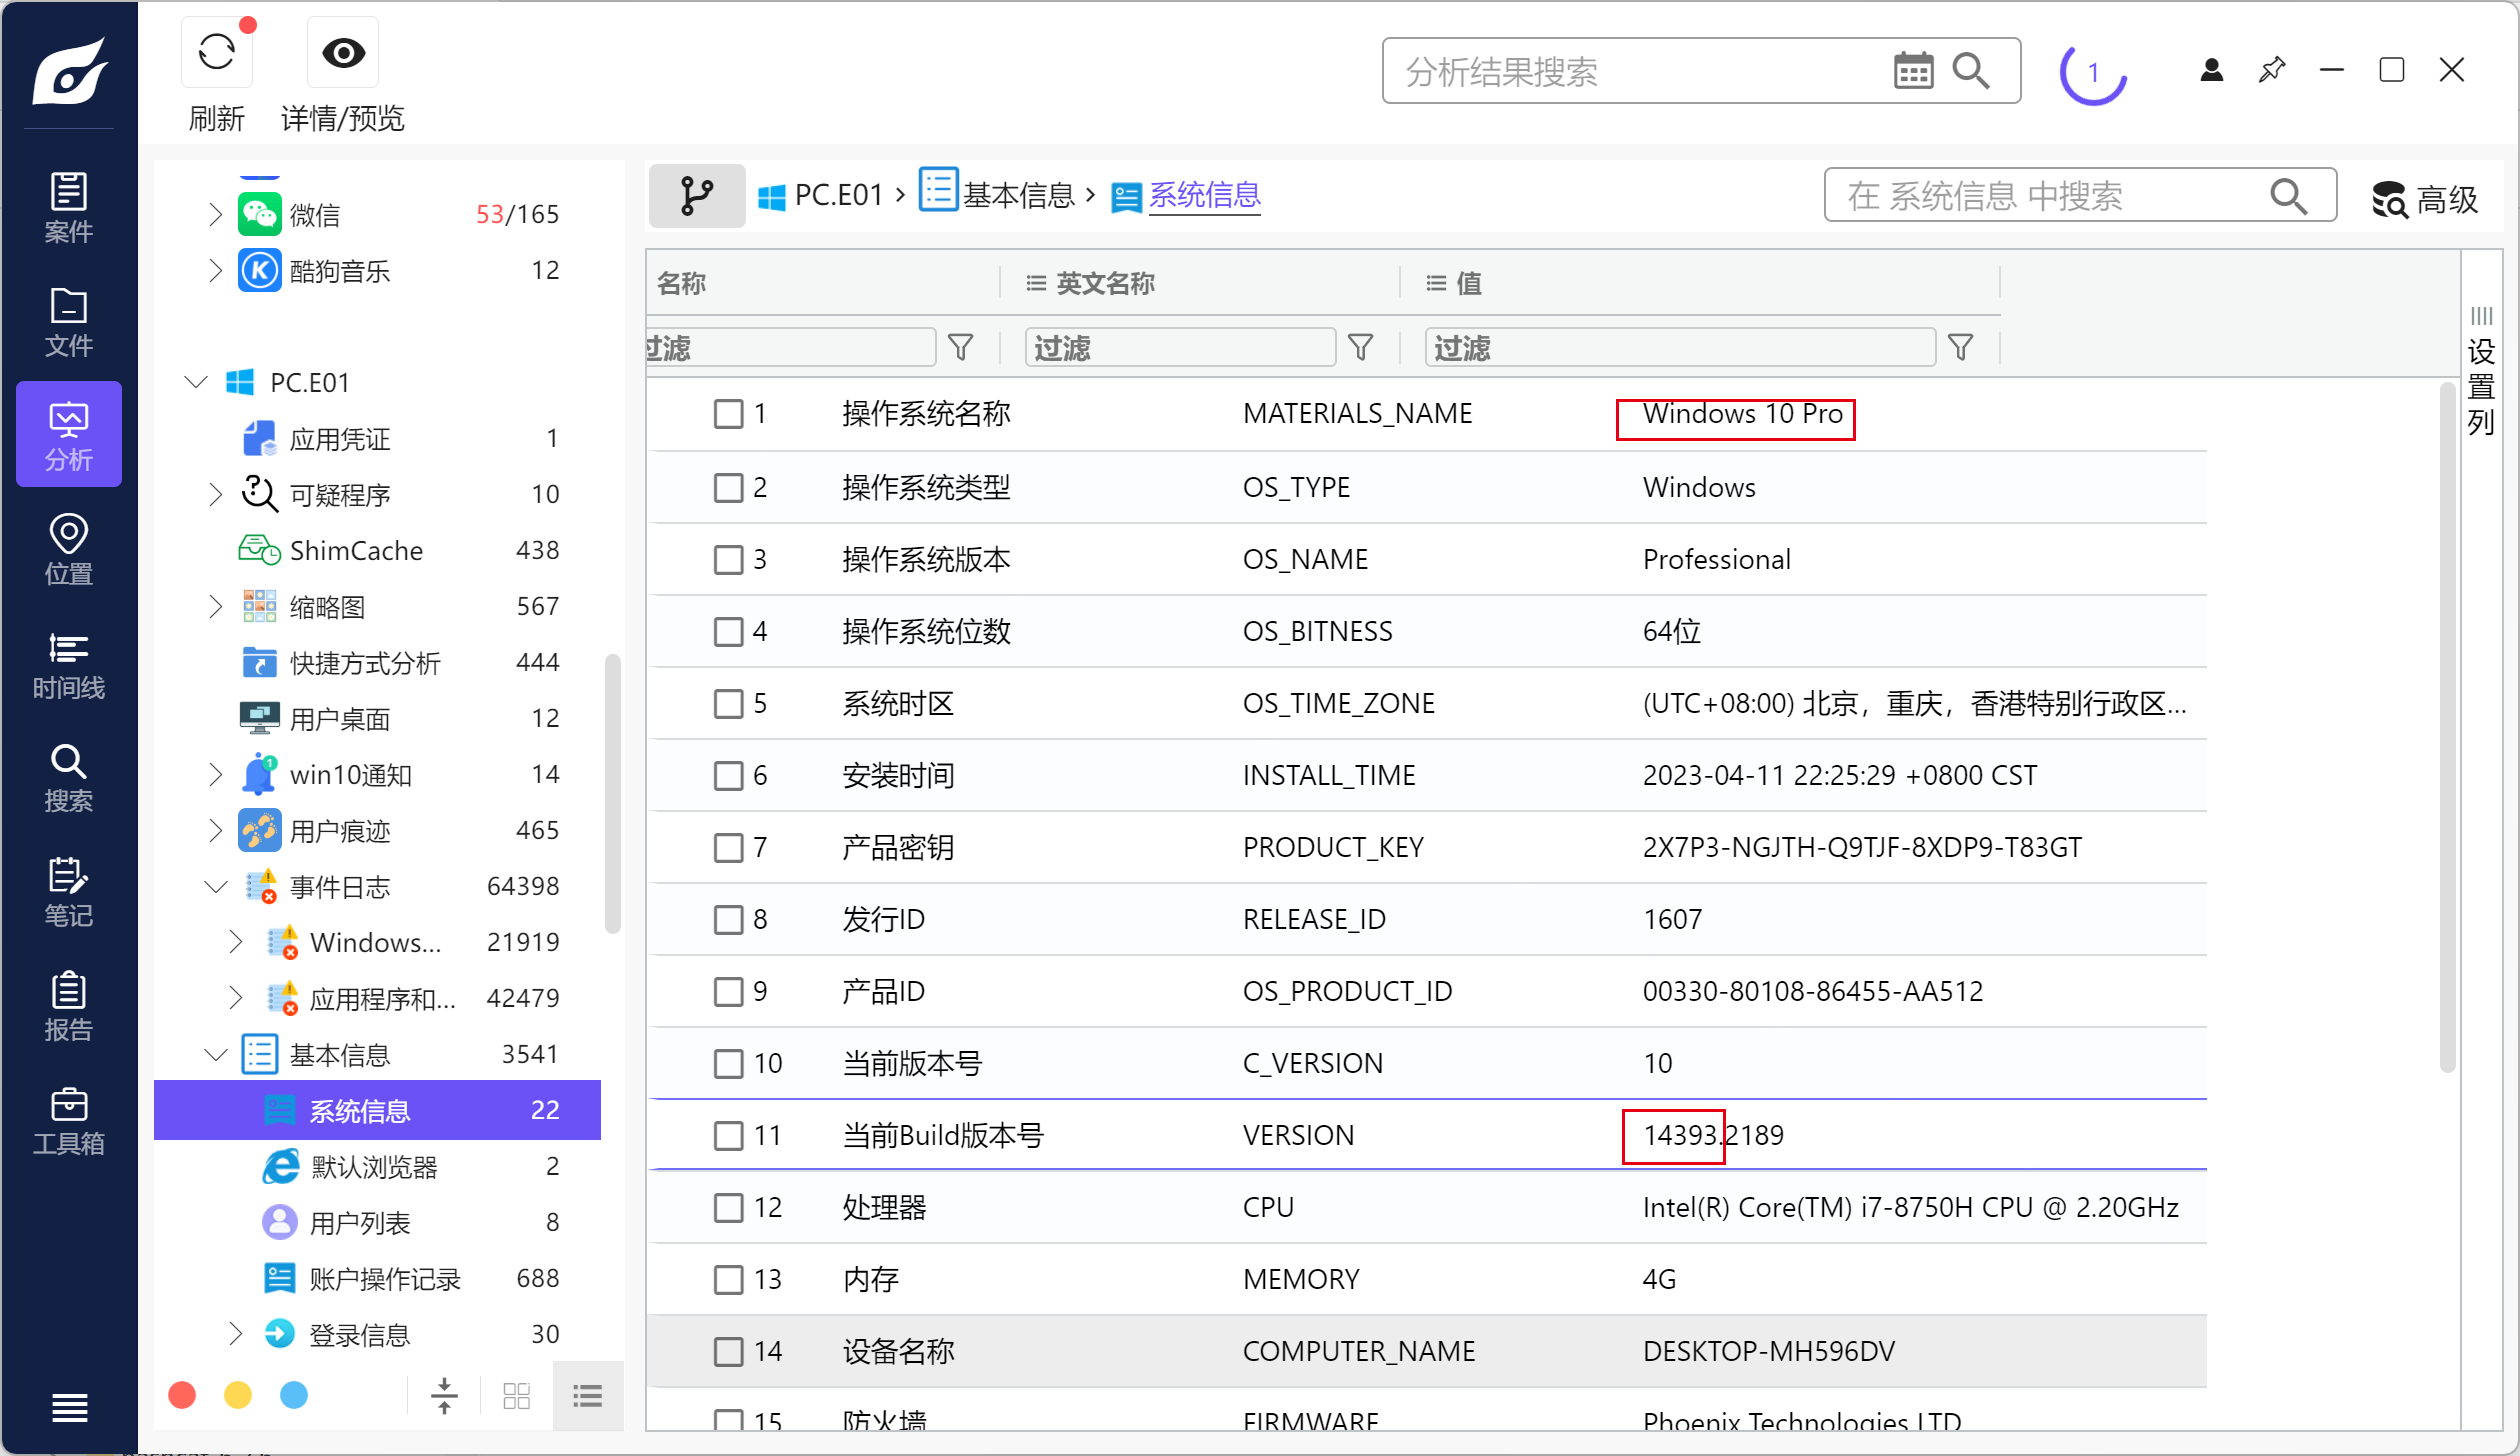Image resolution: width=2520 pixels, height=1456 pixels.
Task: Sort by 英文名称 column header
Action: tap(1105, 283)
